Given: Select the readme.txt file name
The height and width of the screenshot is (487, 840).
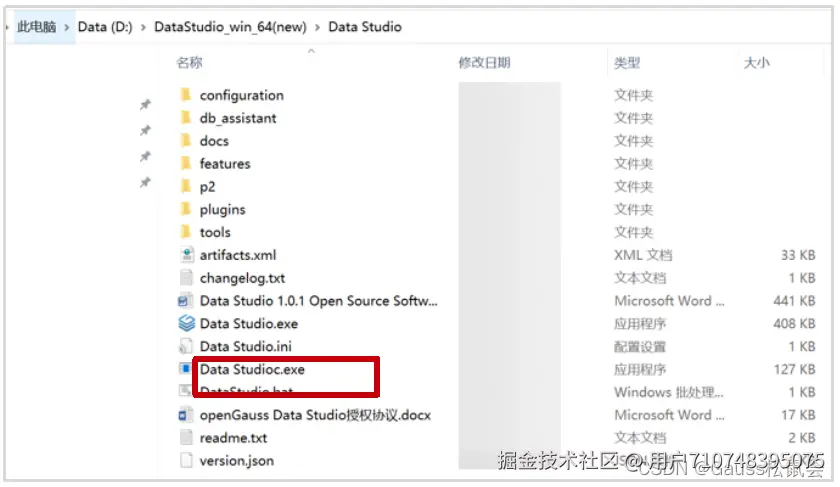Looking at the screenshot, I should point(233,438).
